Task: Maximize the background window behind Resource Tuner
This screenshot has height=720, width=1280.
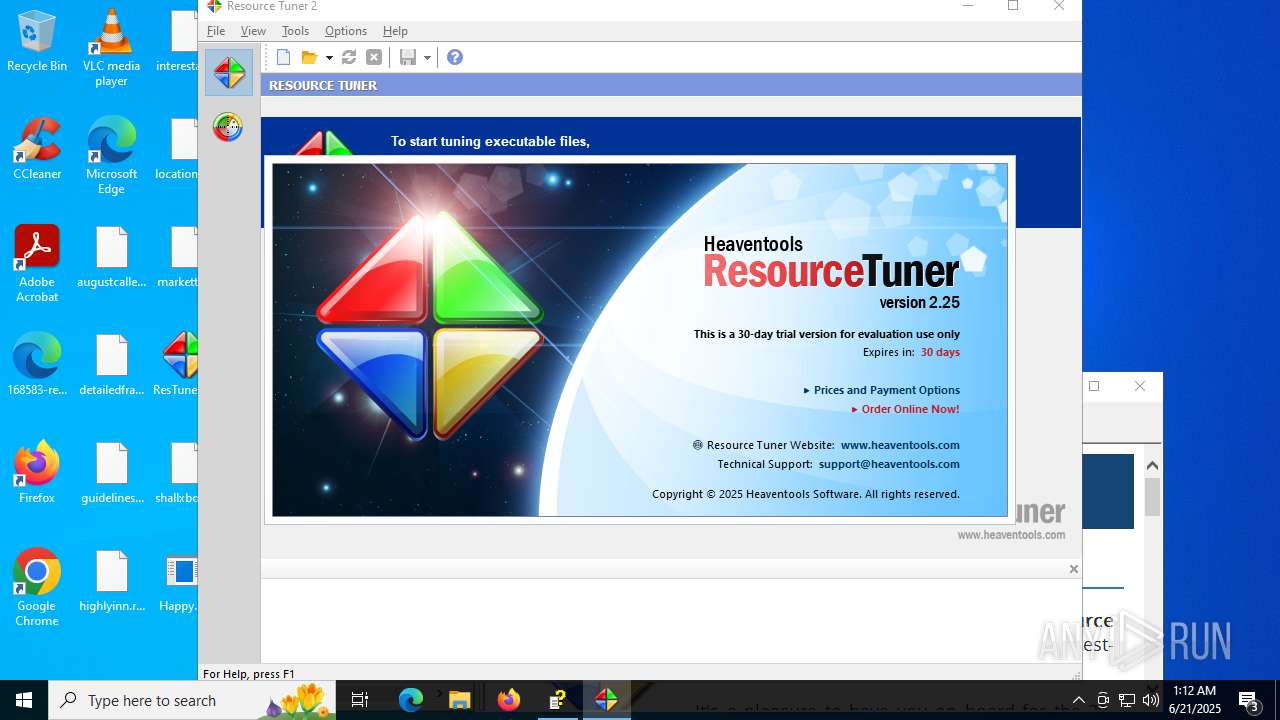Action: tap(1094, 386)
